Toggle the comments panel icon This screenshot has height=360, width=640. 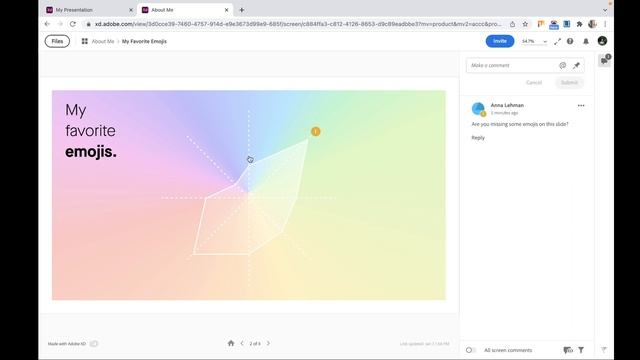click(604, 61)
